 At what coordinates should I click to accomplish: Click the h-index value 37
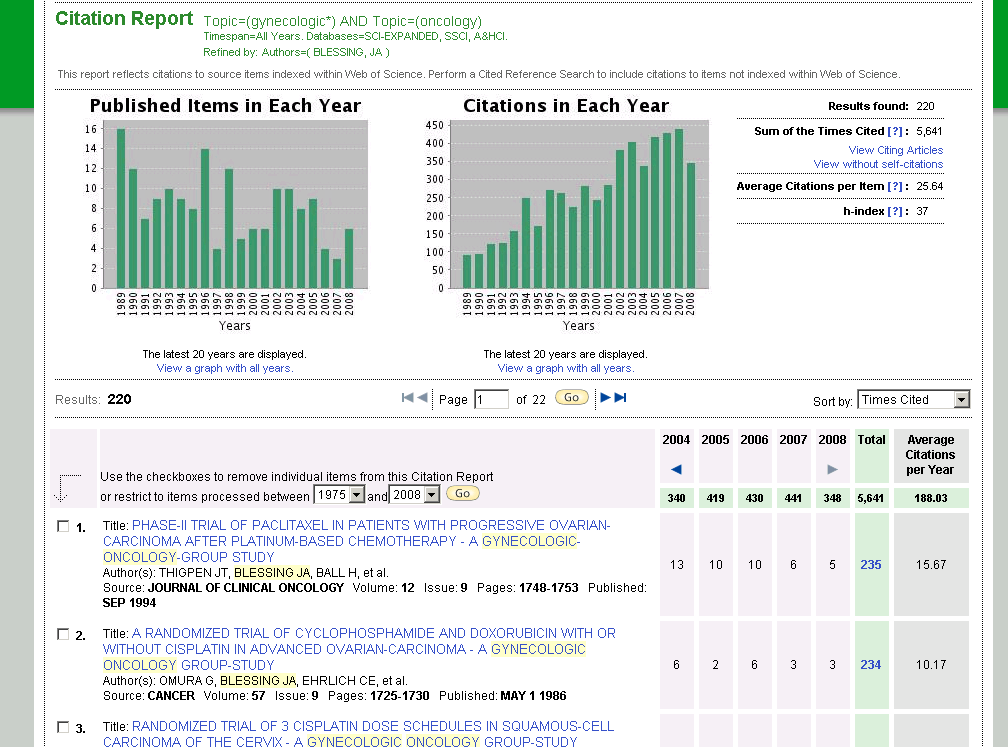[922, 212]
